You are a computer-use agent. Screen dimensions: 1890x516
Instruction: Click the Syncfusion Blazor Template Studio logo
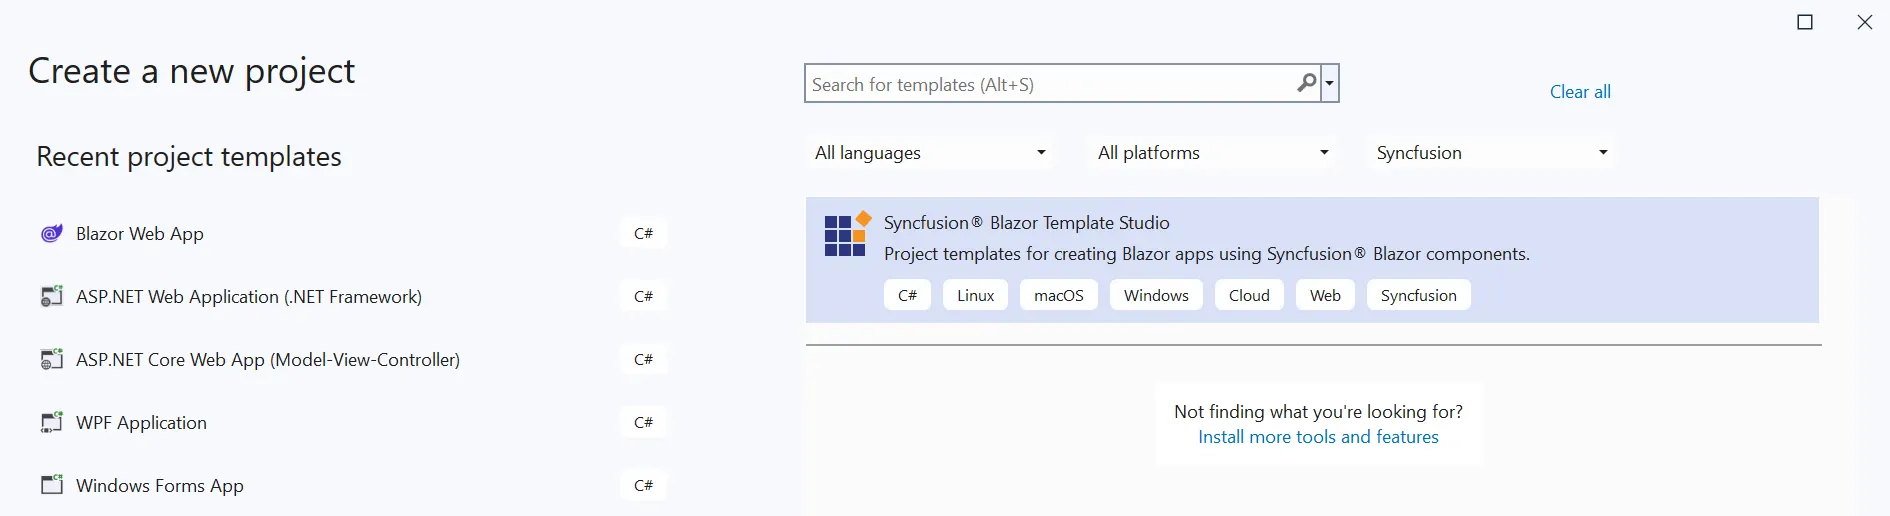pyautogui.click(x=846, y=236)
